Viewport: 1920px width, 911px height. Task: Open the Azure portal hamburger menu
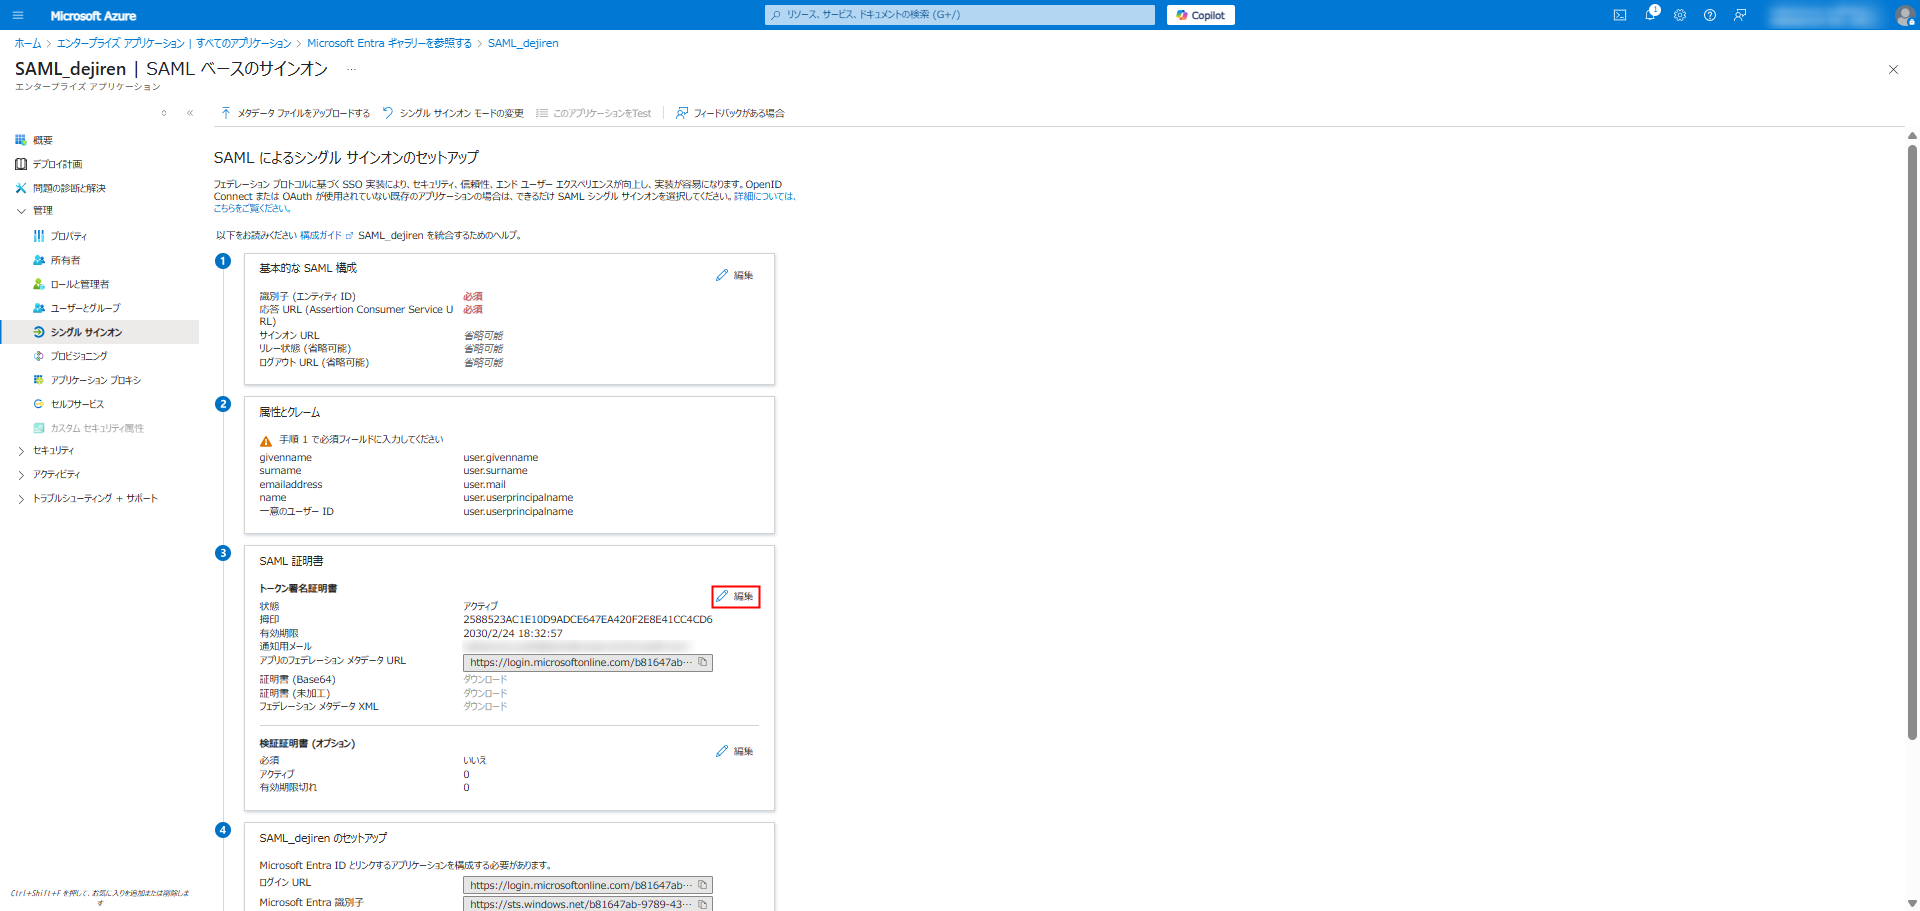pos(18,15)
